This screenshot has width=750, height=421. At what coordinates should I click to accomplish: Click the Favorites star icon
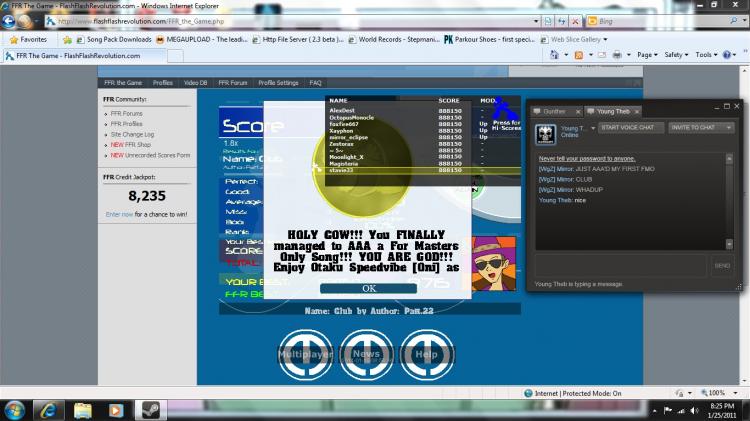14,40
